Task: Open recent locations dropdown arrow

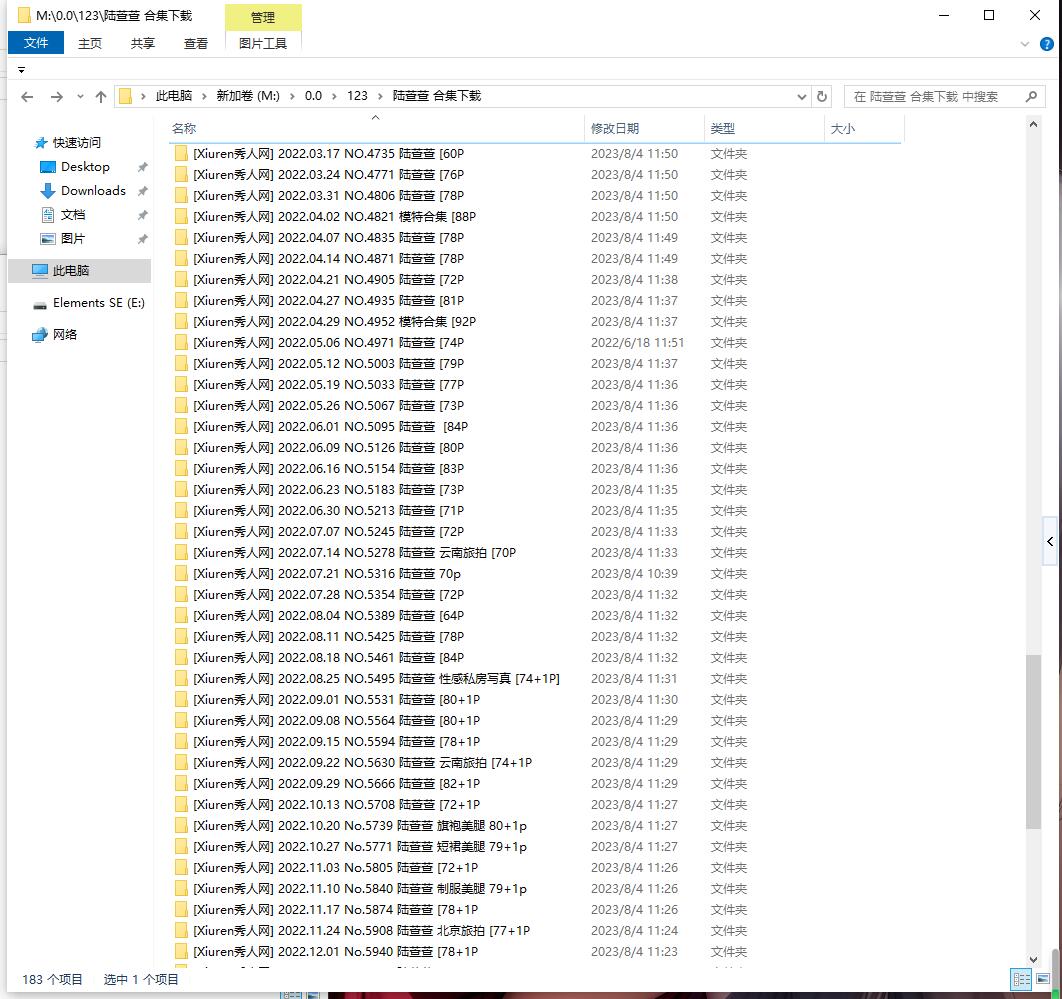Action: 80,97
